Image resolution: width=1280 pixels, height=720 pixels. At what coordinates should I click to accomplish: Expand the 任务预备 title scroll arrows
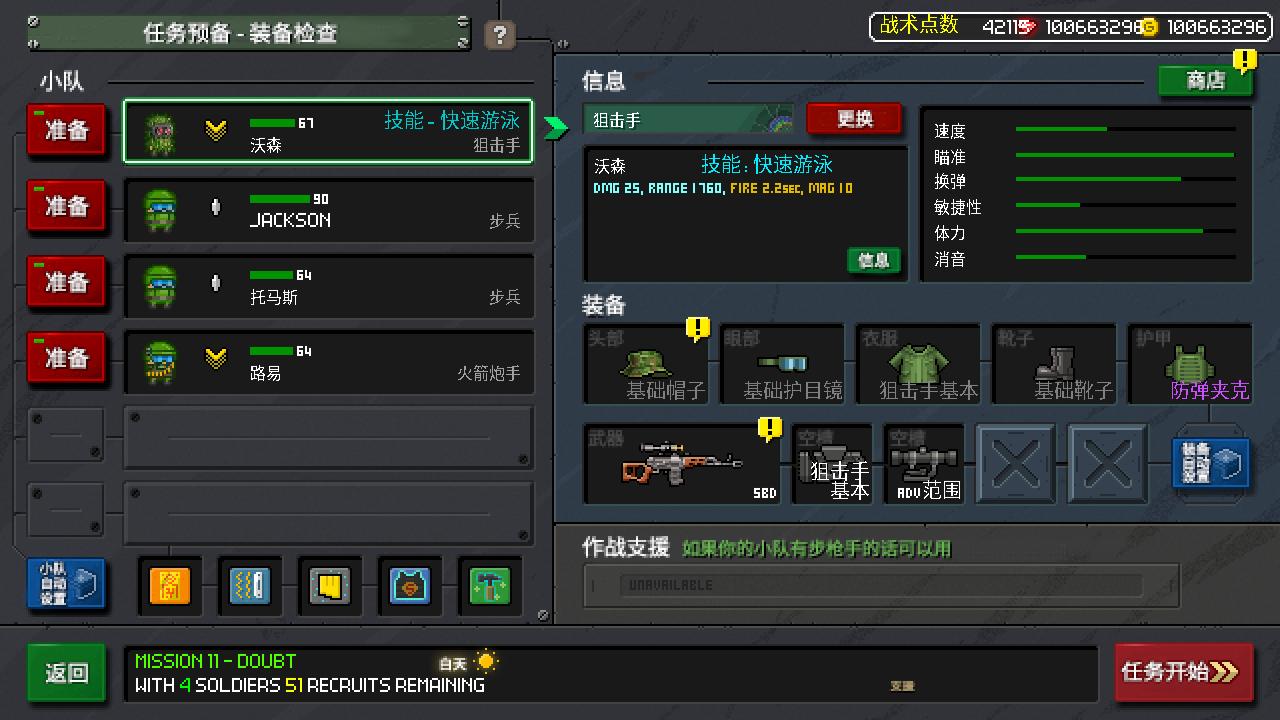tap(462, 32)
